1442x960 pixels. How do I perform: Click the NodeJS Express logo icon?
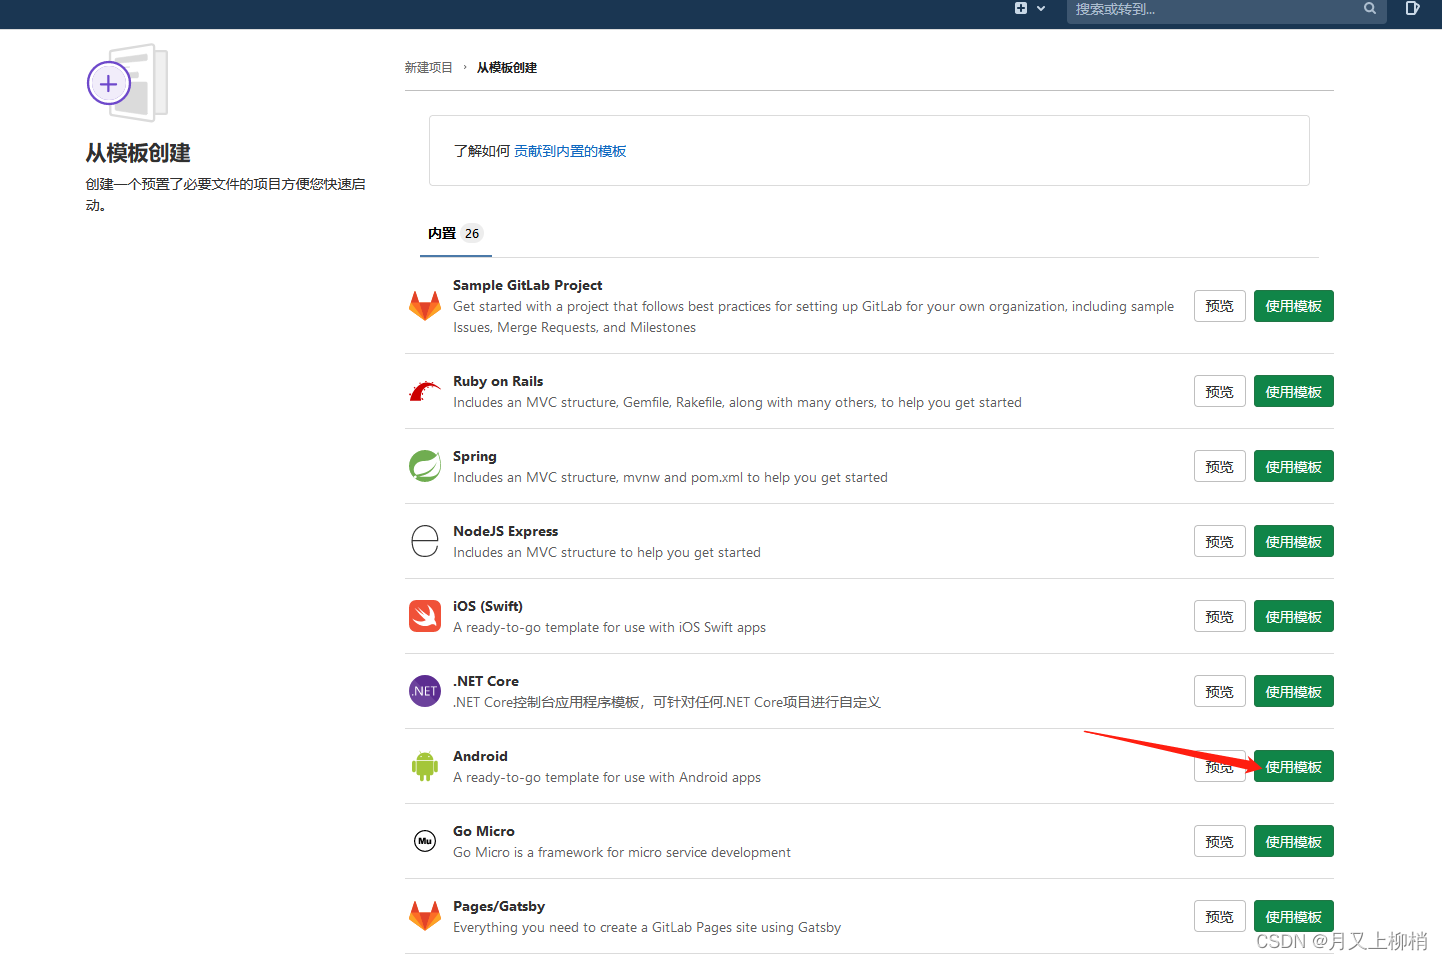pos(425,541)
